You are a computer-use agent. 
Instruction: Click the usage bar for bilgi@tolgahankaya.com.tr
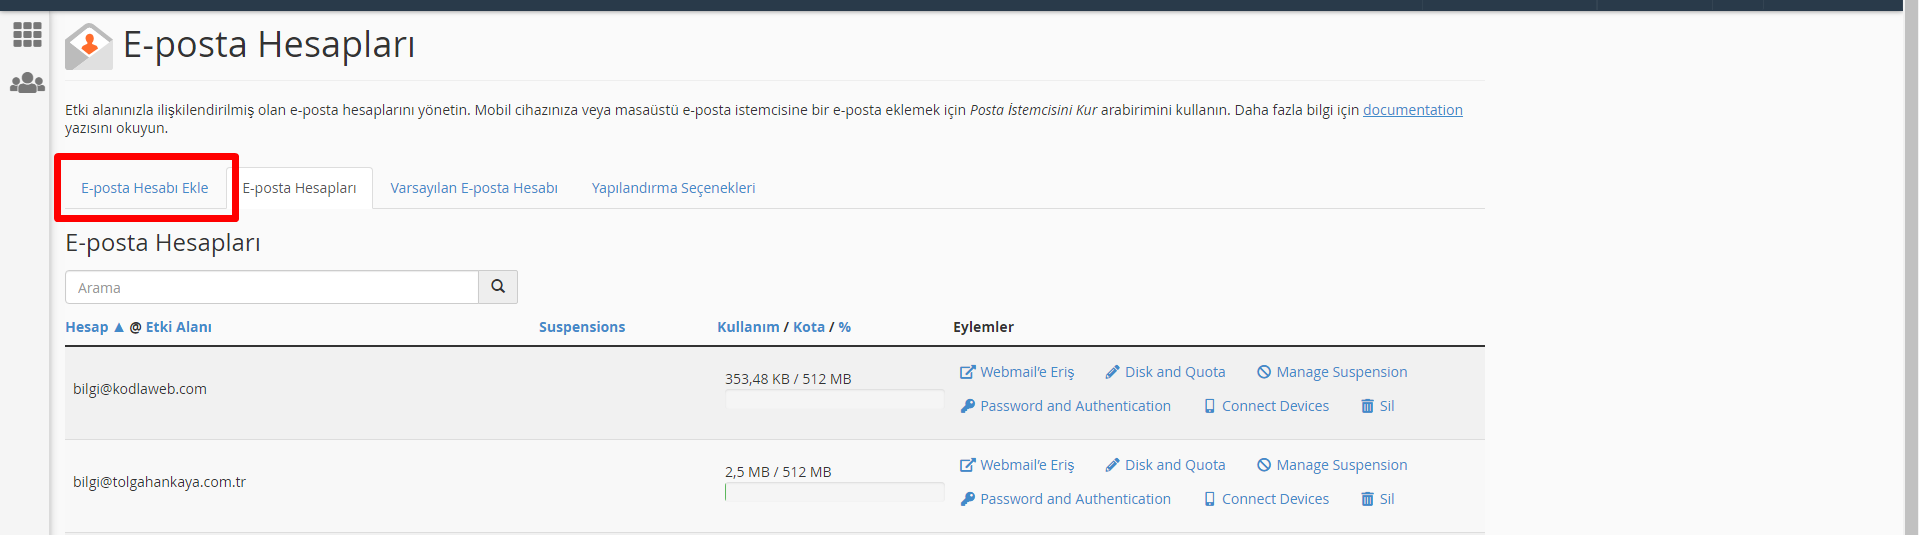tap(834, 492)
